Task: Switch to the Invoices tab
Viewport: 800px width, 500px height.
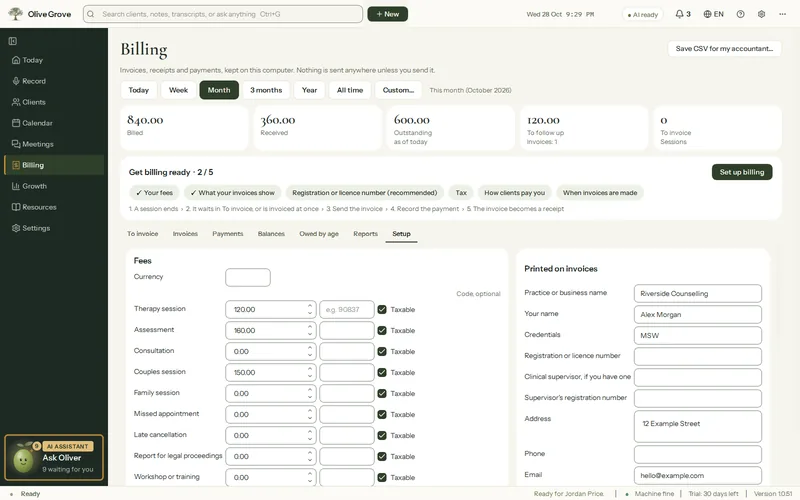Action: coord(185,234)
